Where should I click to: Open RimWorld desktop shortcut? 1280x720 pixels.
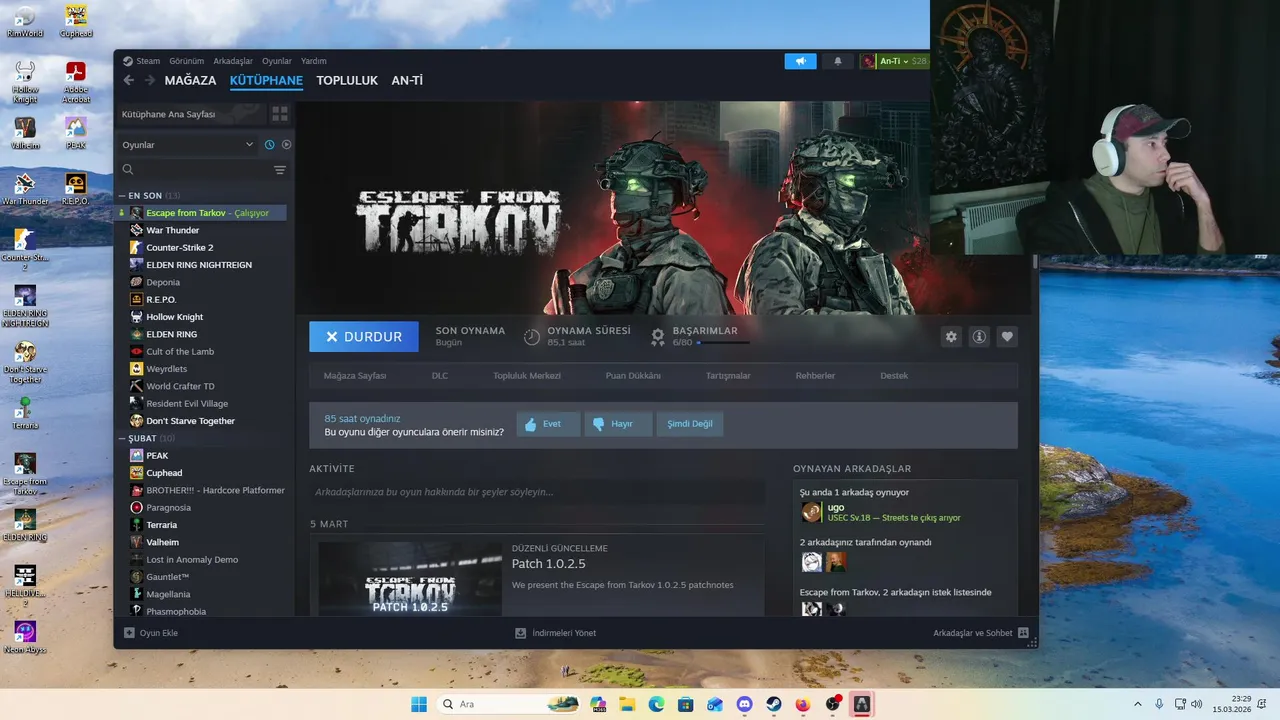click(25, 21)
